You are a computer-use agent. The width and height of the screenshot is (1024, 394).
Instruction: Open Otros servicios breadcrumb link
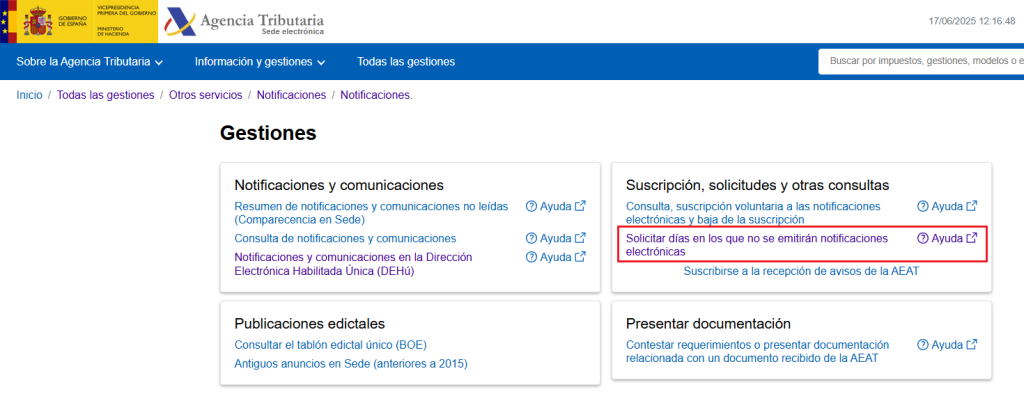coord(206,95)
